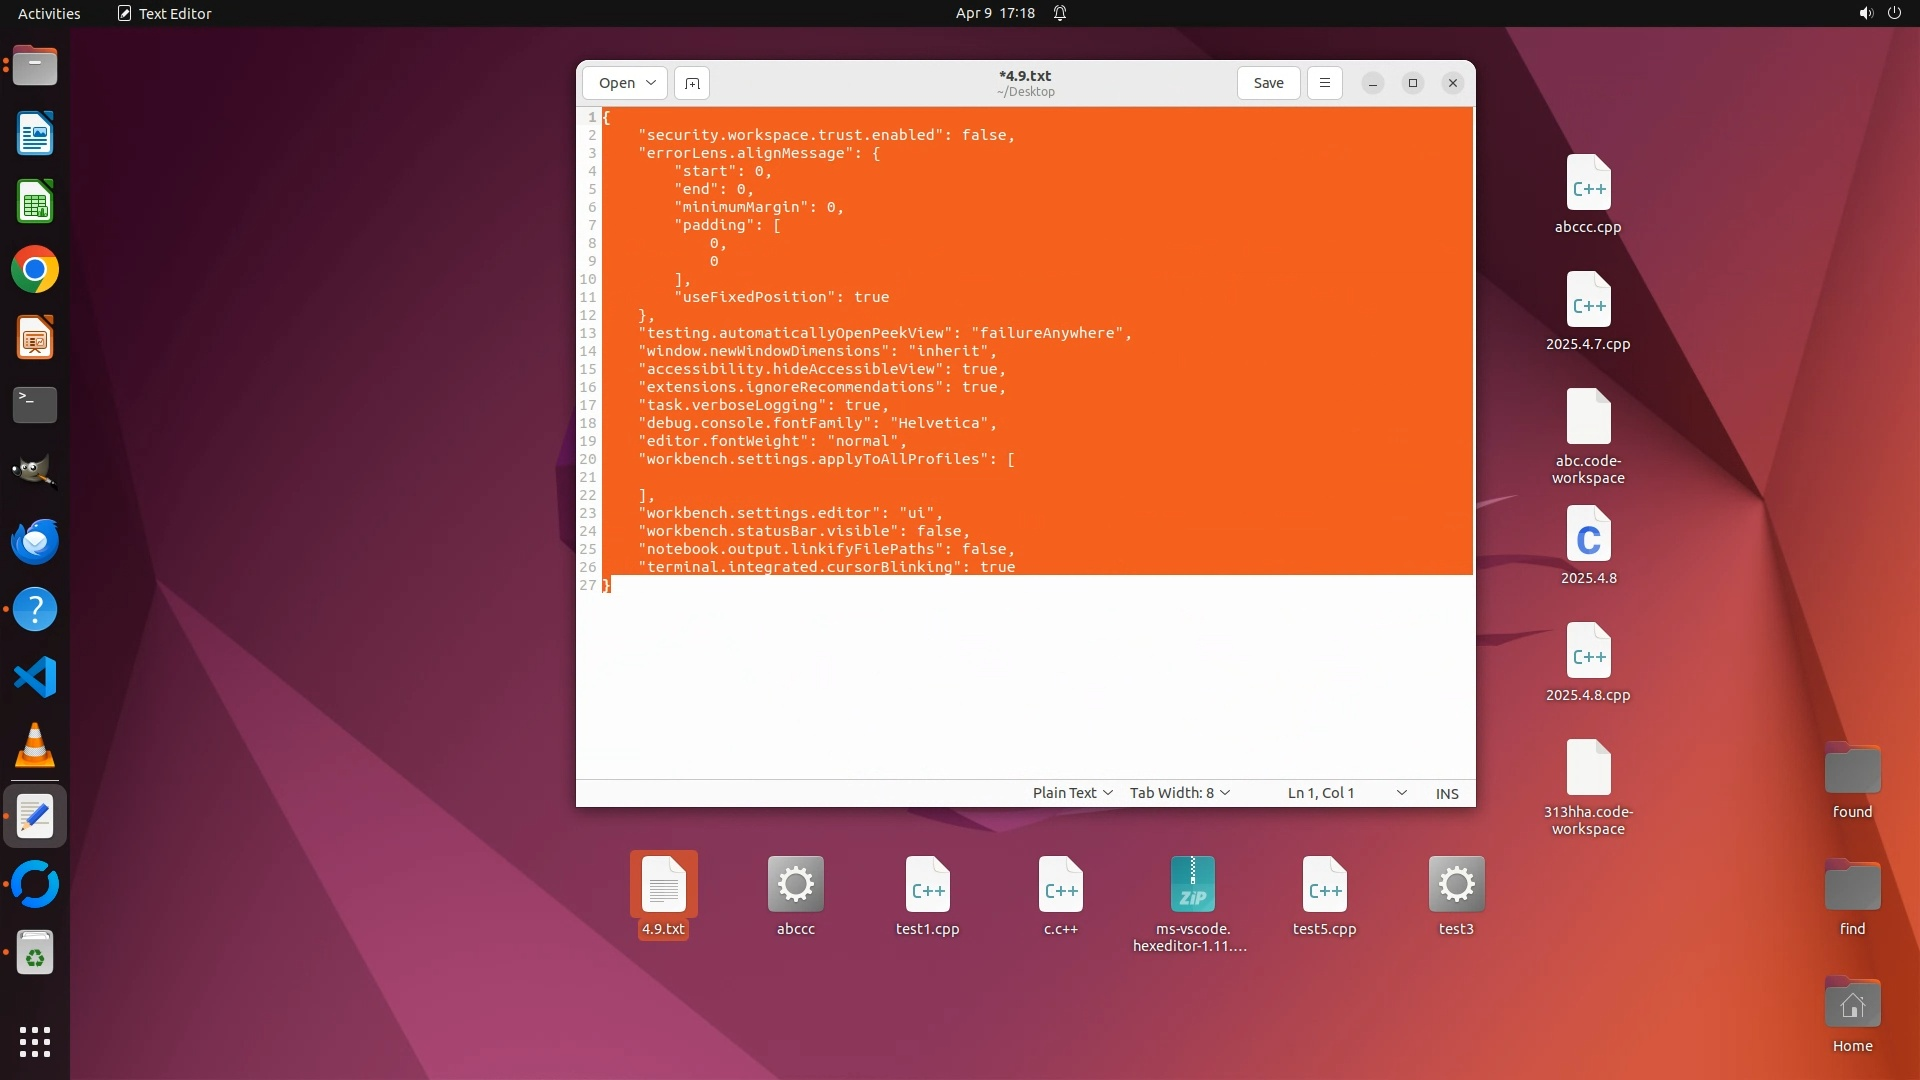The width and height of the screenshot is (1920, 1080).
Task: Open Google Chrome from the dock
Action: click(35, 270)
